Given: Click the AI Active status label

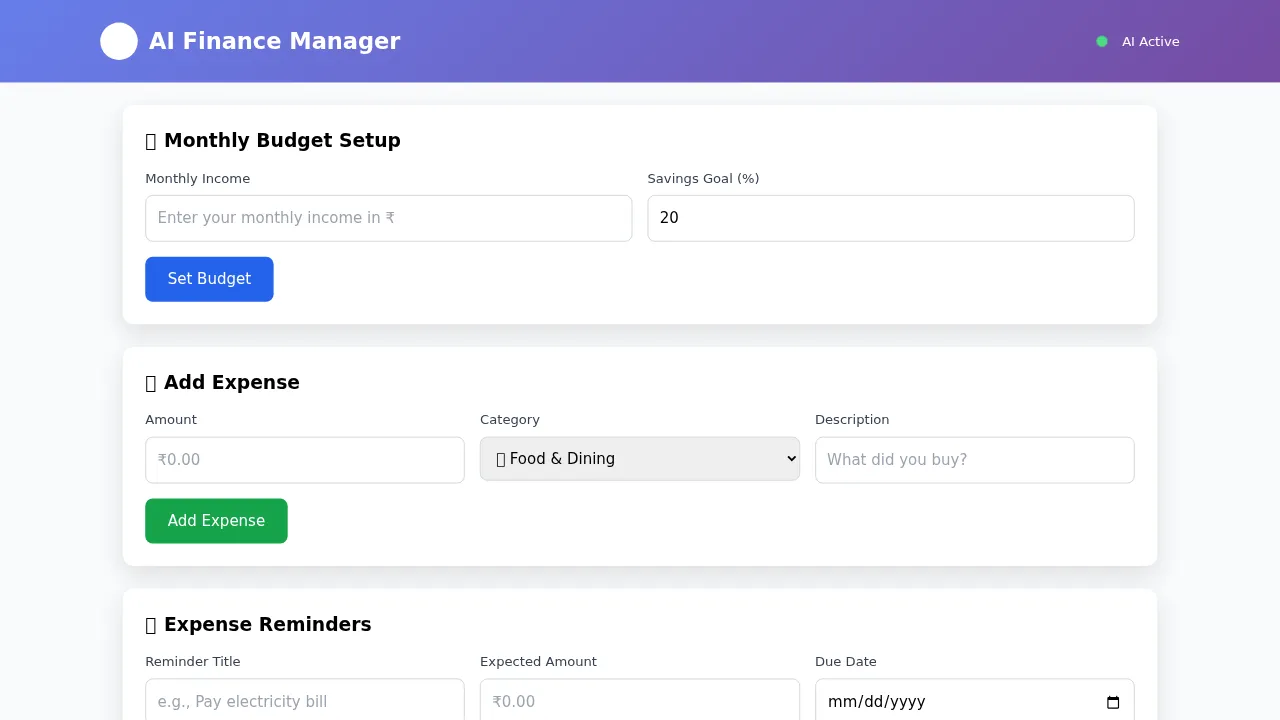Looking at the screenshot, I should point(1150,41).
